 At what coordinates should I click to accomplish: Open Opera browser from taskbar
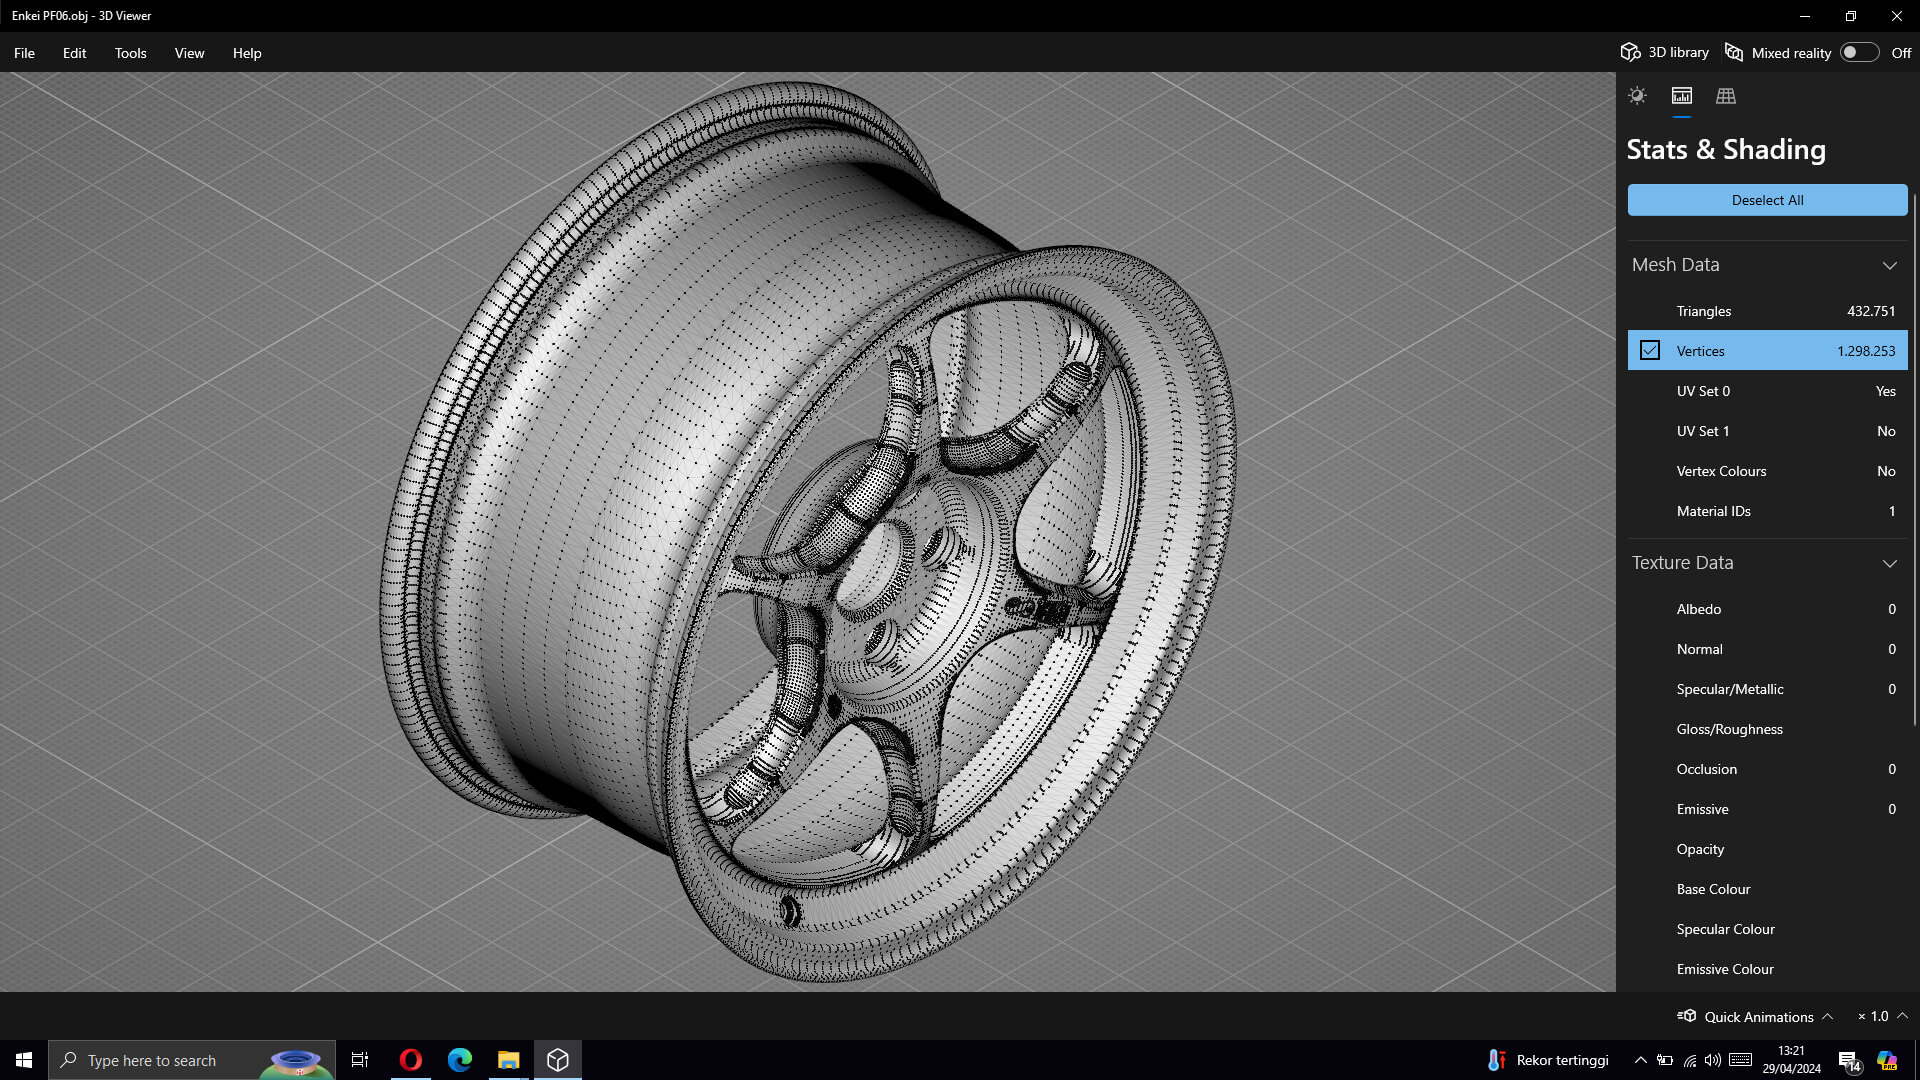pyautogui.click(x=410, y=1060)
